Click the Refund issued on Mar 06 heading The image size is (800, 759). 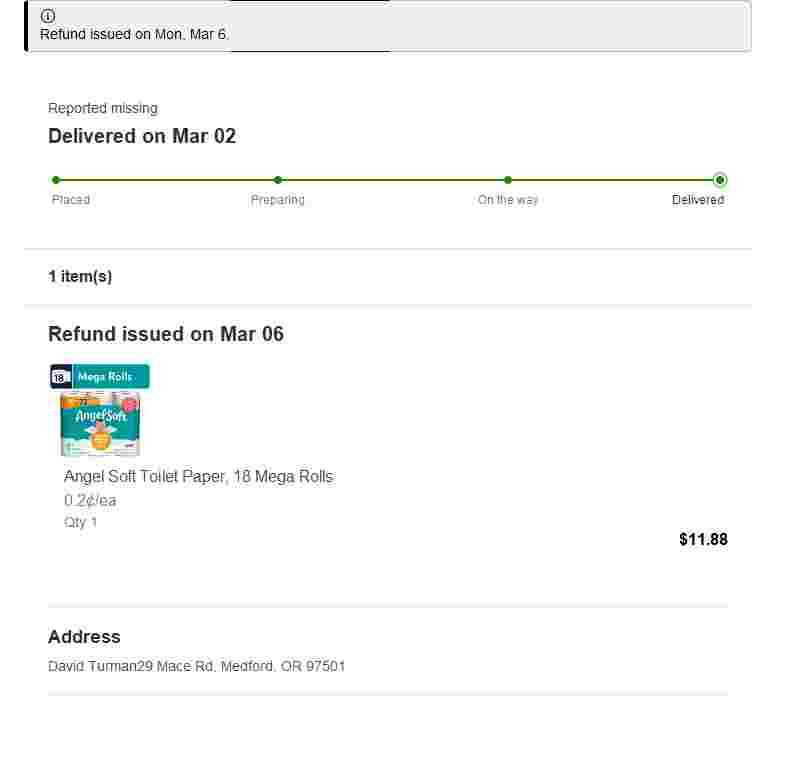pos(166,334)
